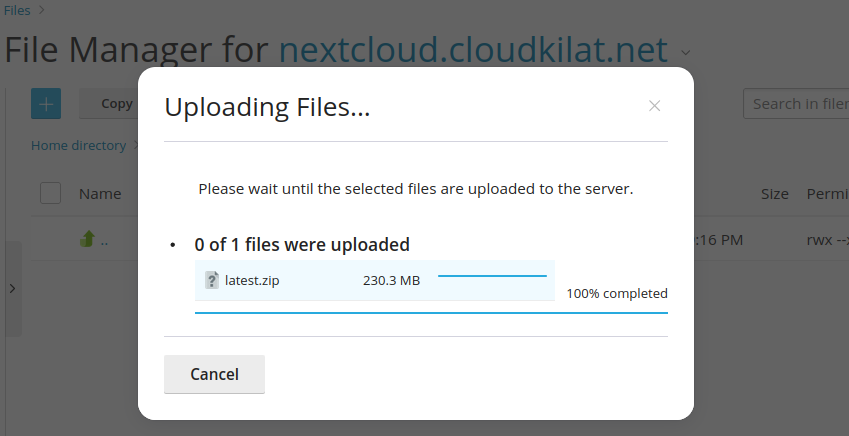The width and height of the screenshot is (849, 436).
Task: Toggle the select-all files checkbox
Action: tap(50, 193)
